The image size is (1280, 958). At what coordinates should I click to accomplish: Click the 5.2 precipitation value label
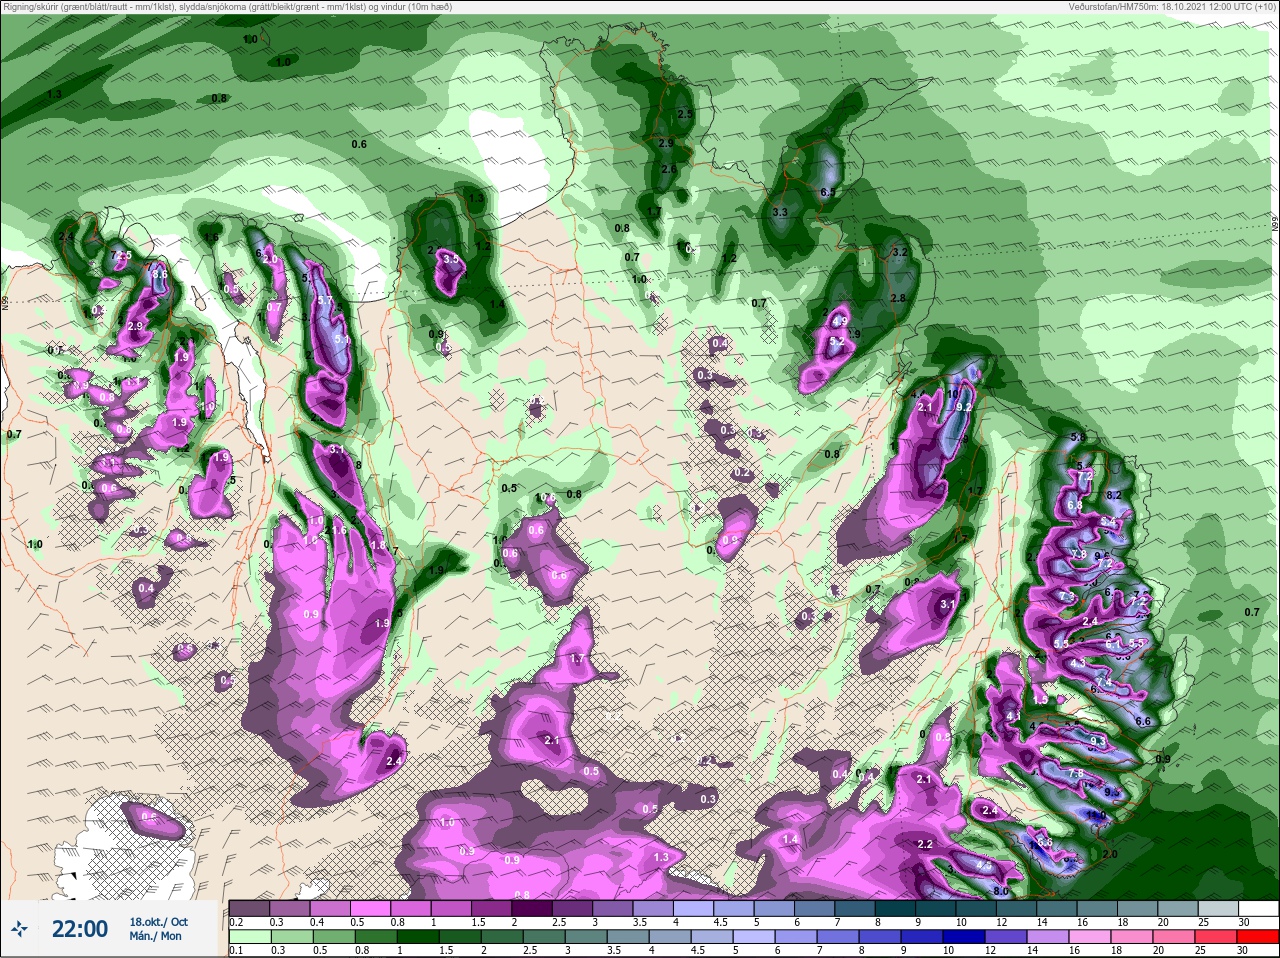click(x=837, y=342)
